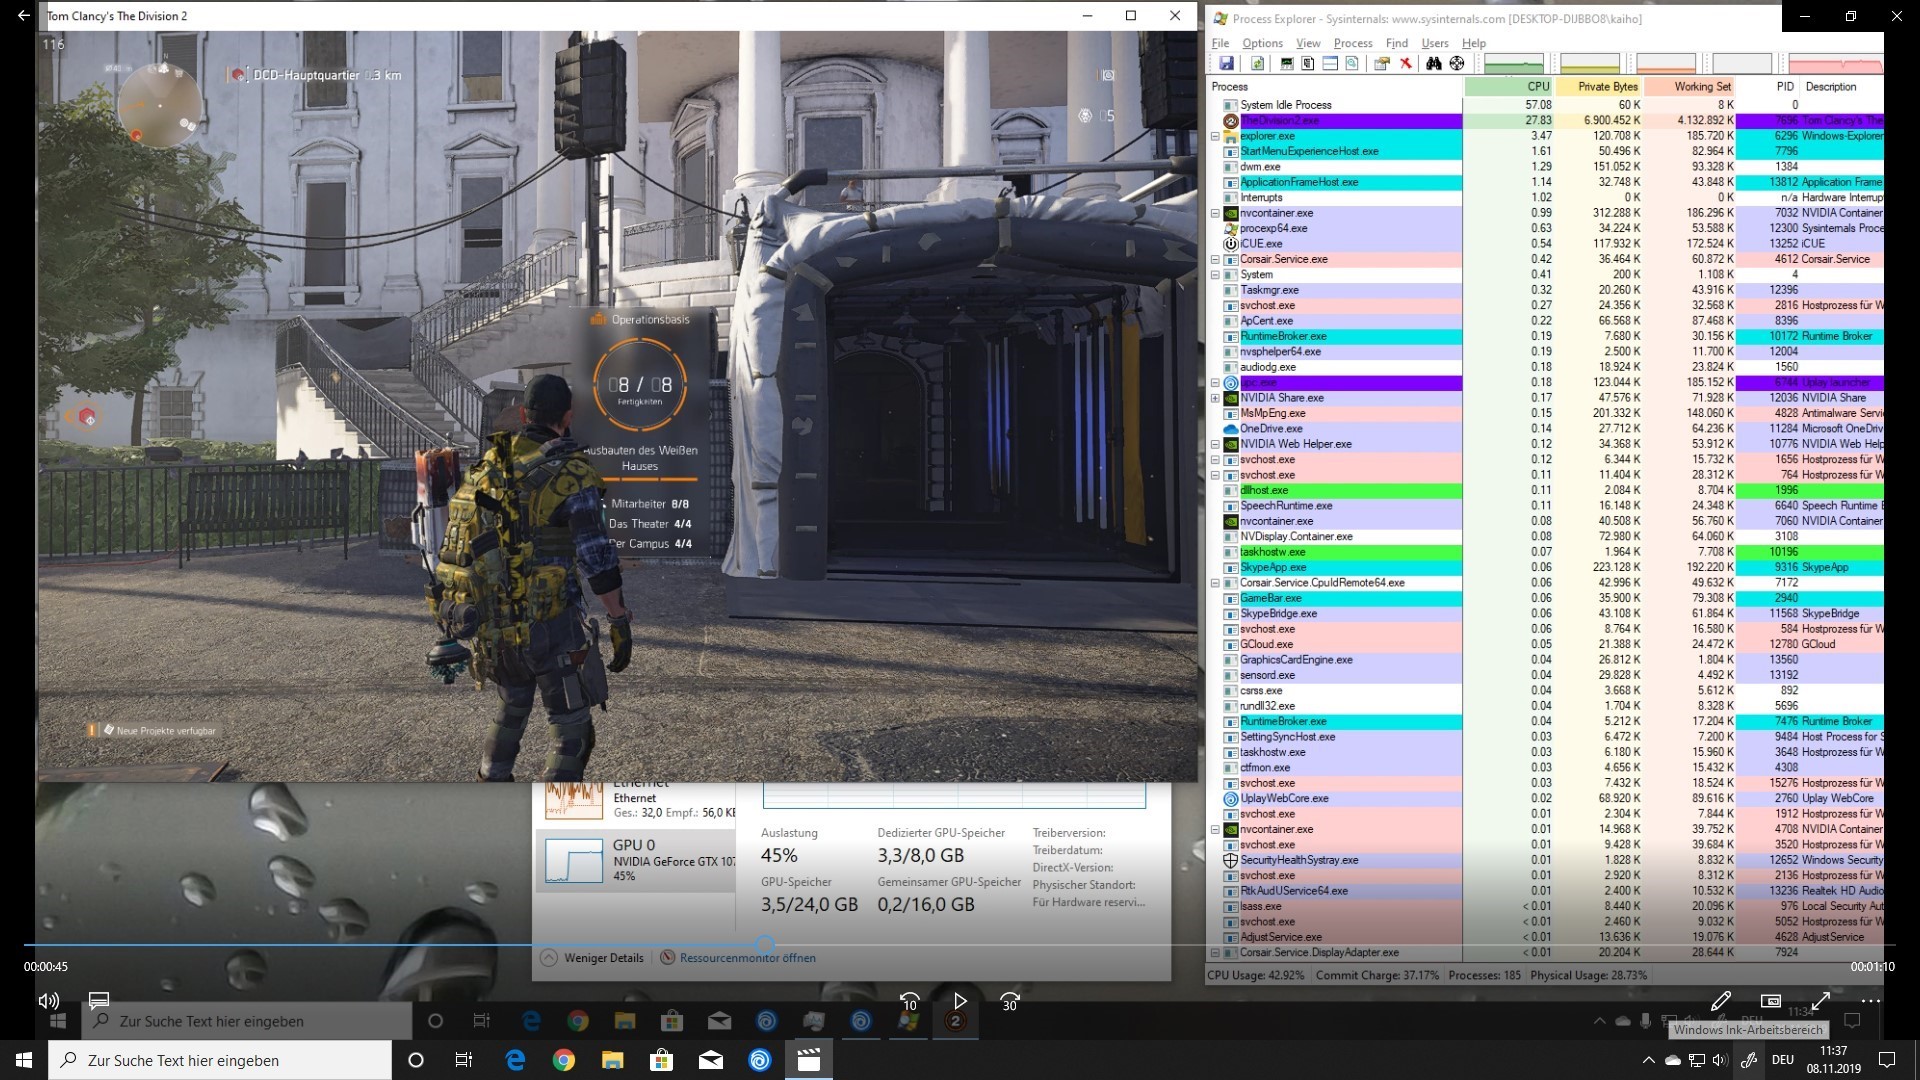Click the DLL/handle view toolbar icon

(1352, 64)
